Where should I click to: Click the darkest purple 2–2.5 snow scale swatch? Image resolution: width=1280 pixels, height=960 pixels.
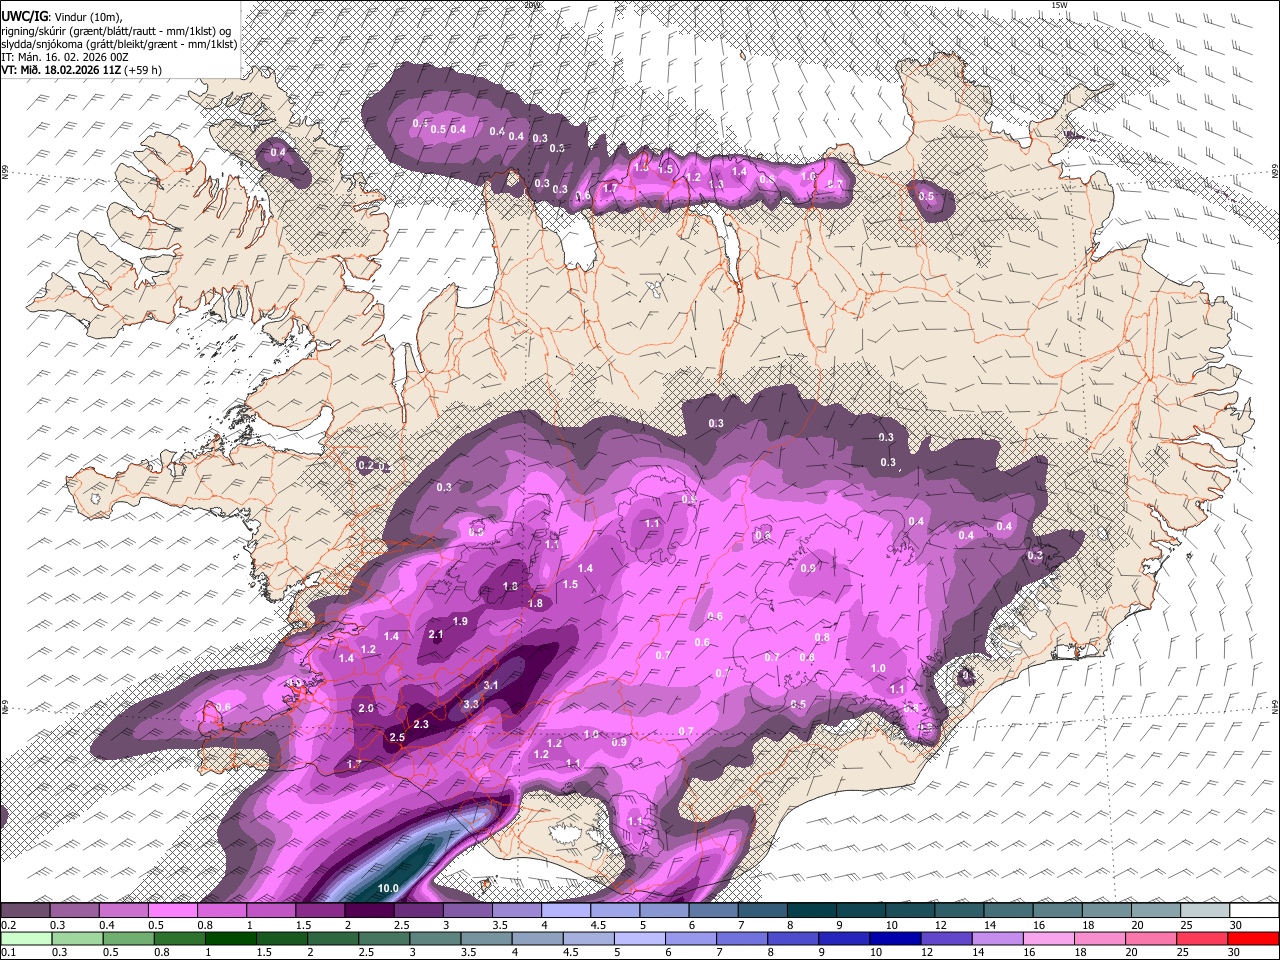pos(368,910)
